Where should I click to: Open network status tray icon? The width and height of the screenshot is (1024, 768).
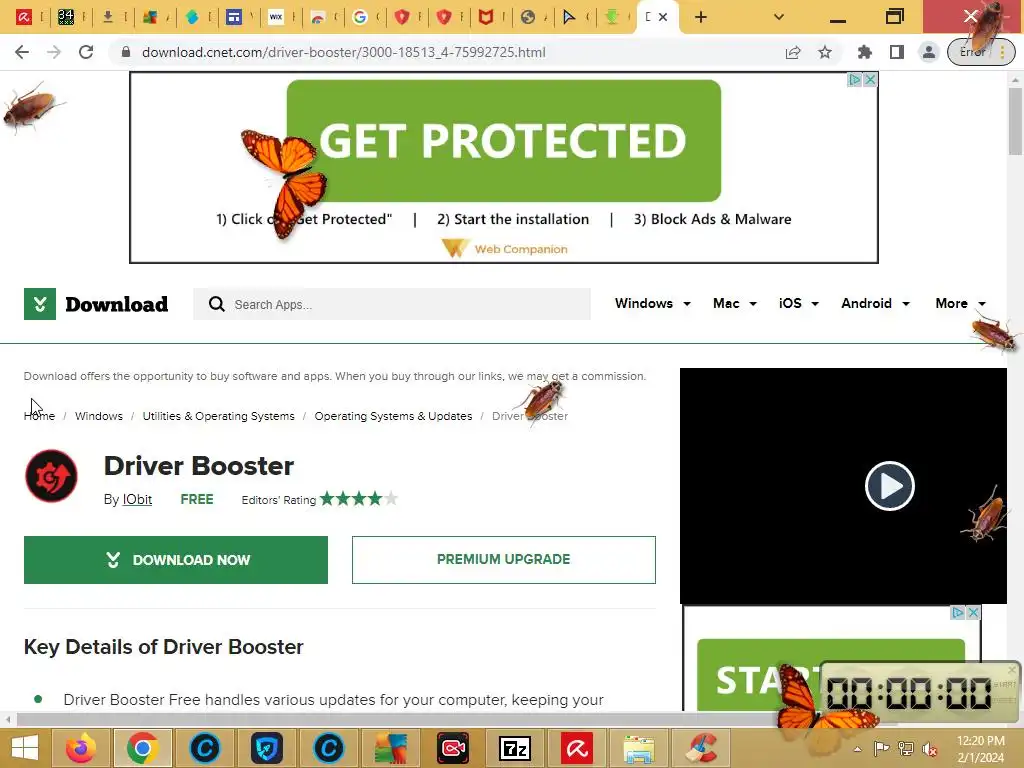pos(905,749)
